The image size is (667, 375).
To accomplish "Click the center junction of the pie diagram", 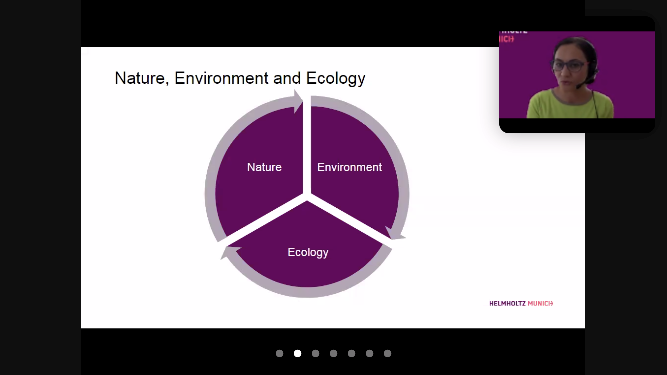I will (x=307, y=197).
